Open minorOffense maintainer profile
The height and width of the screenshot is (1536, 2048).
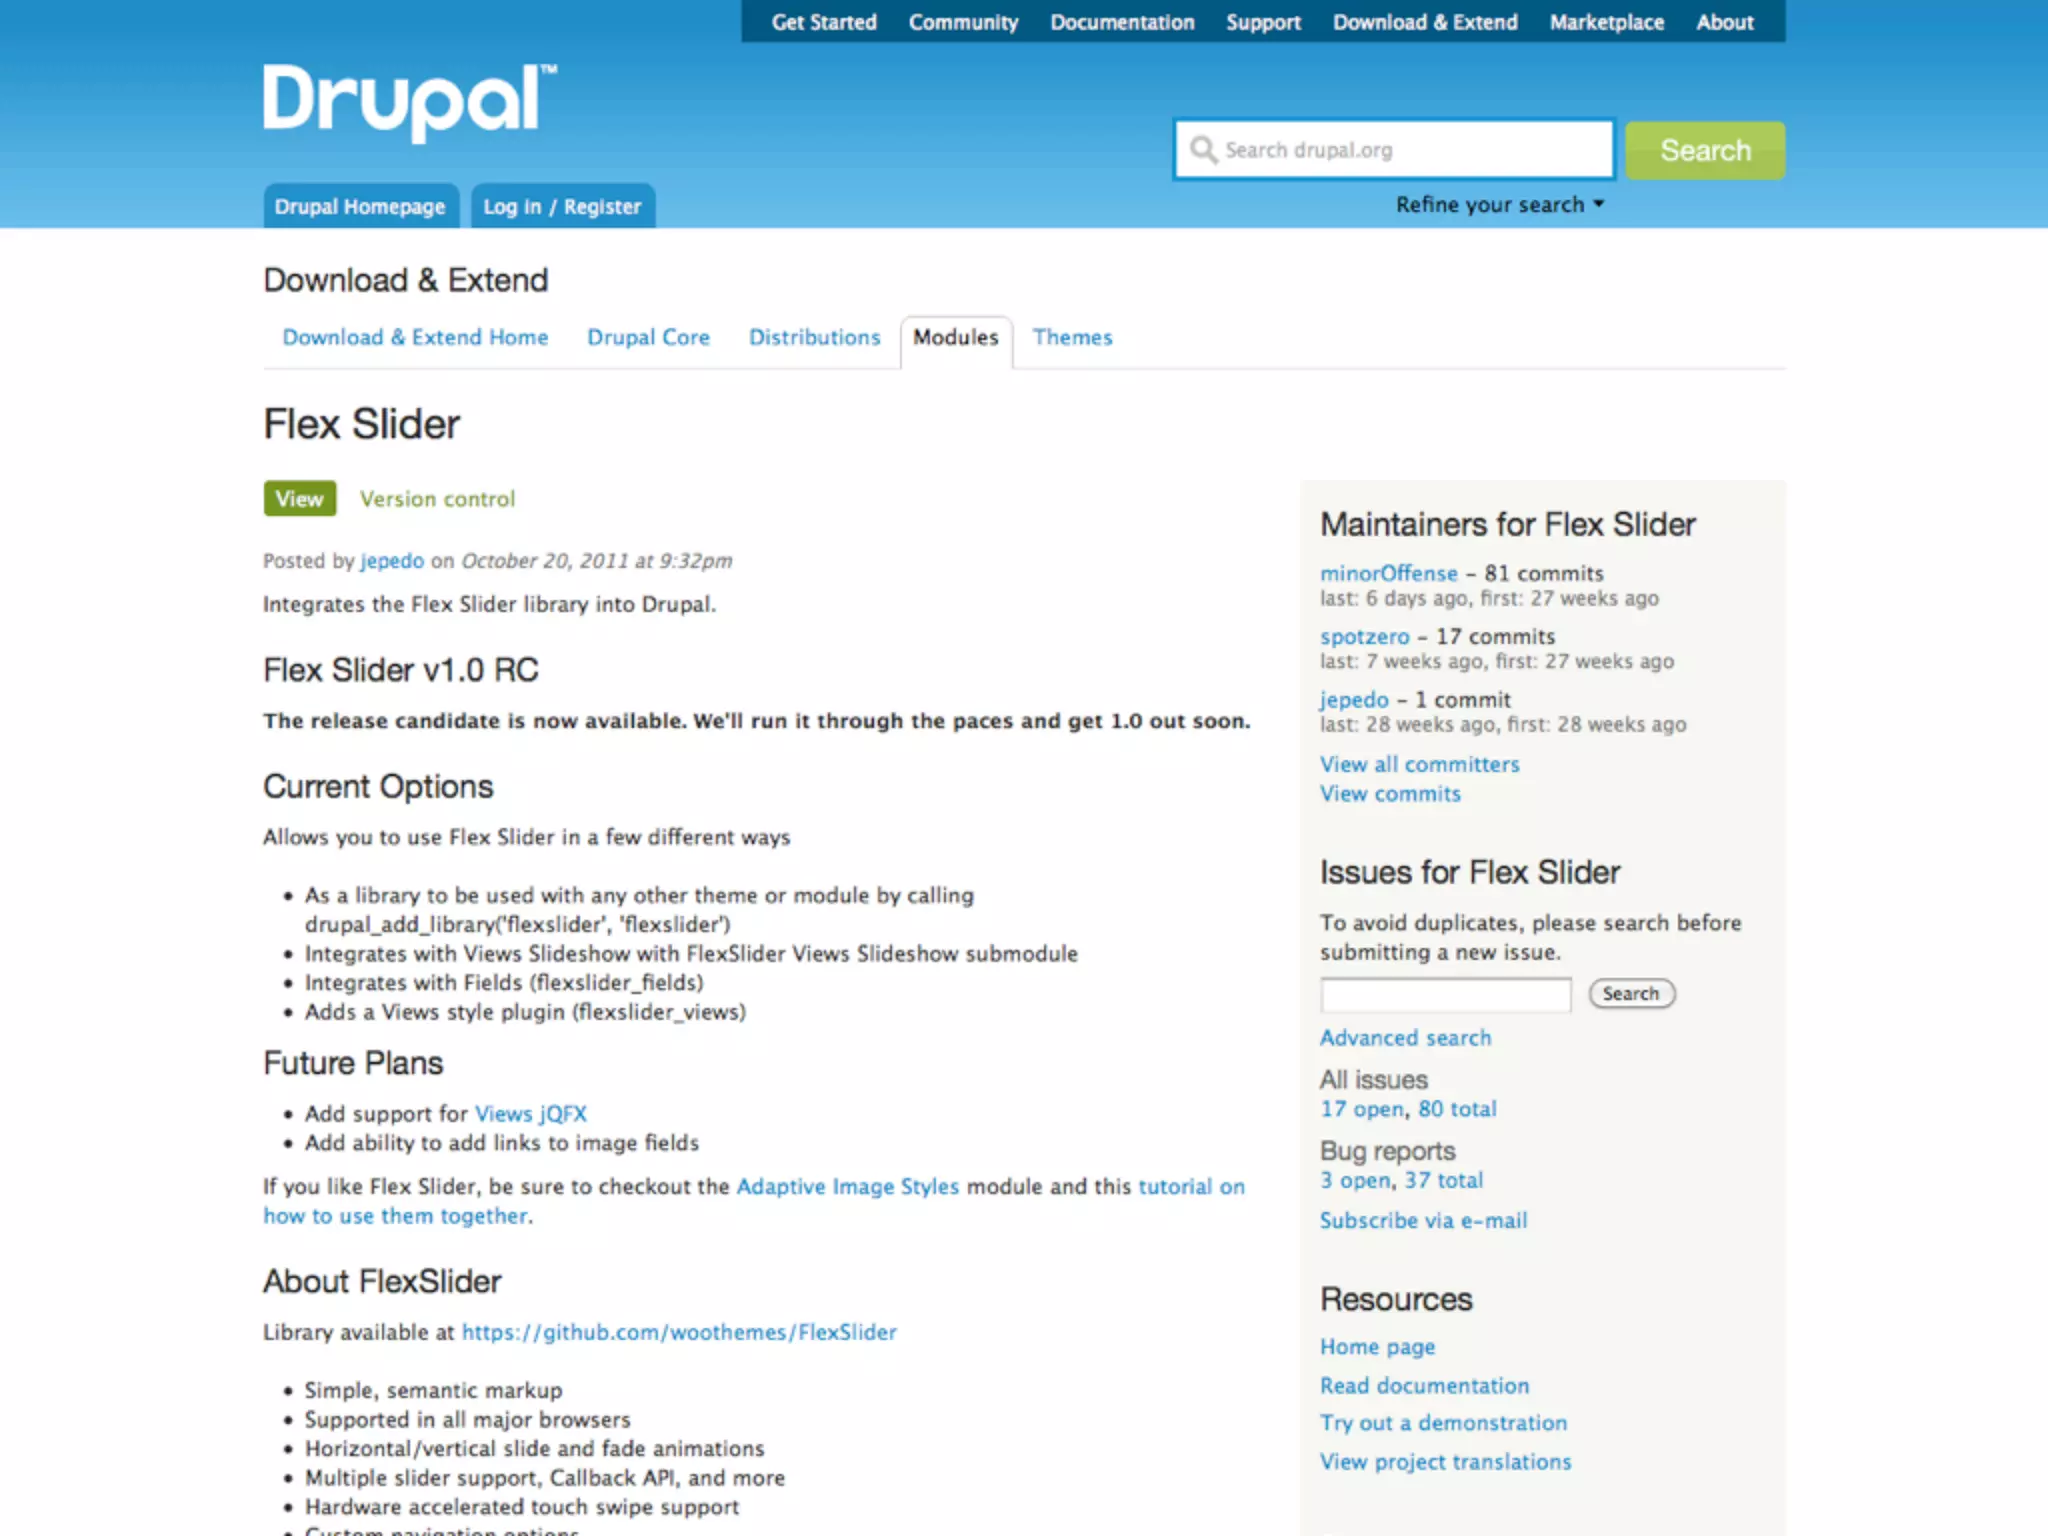[1388, 574]
